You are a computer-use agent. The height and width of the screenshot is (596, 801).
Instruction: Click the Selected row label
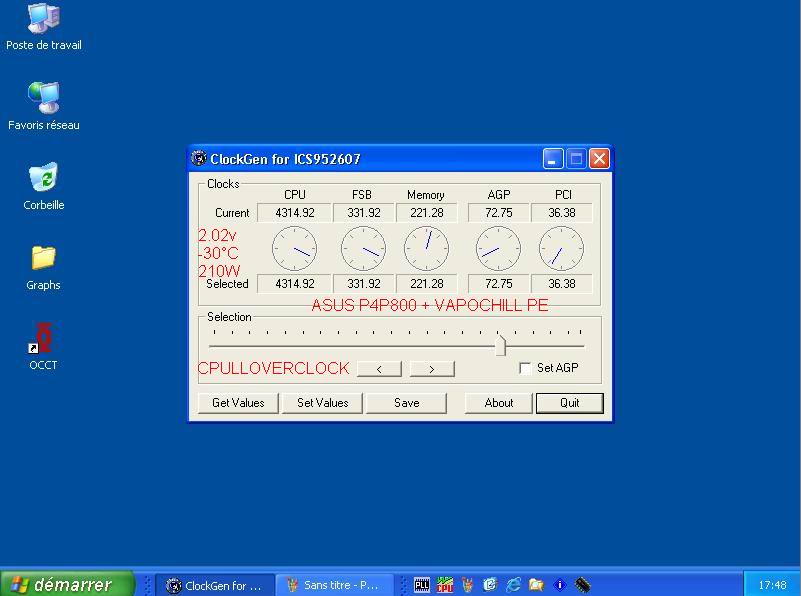227,284
